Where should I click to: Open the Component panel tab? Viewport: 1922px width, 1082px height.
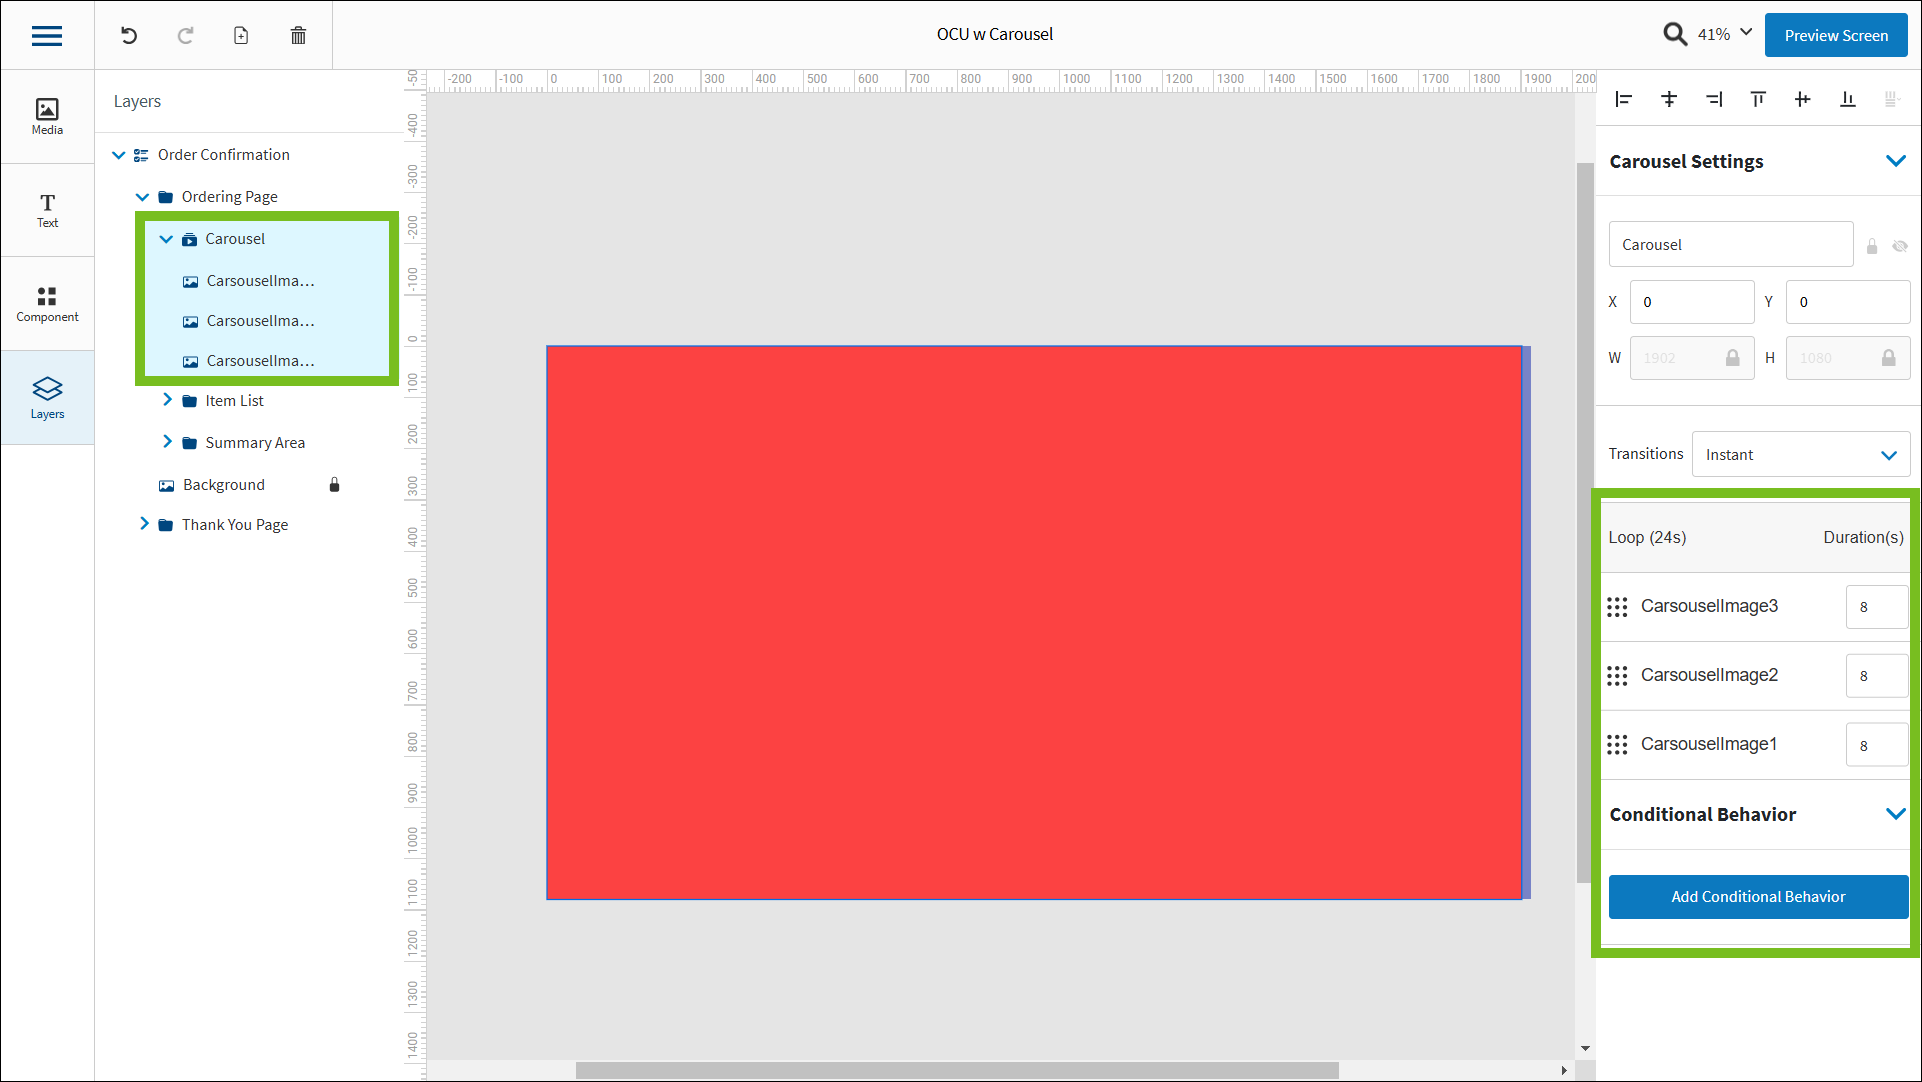[x=47, y=304]
